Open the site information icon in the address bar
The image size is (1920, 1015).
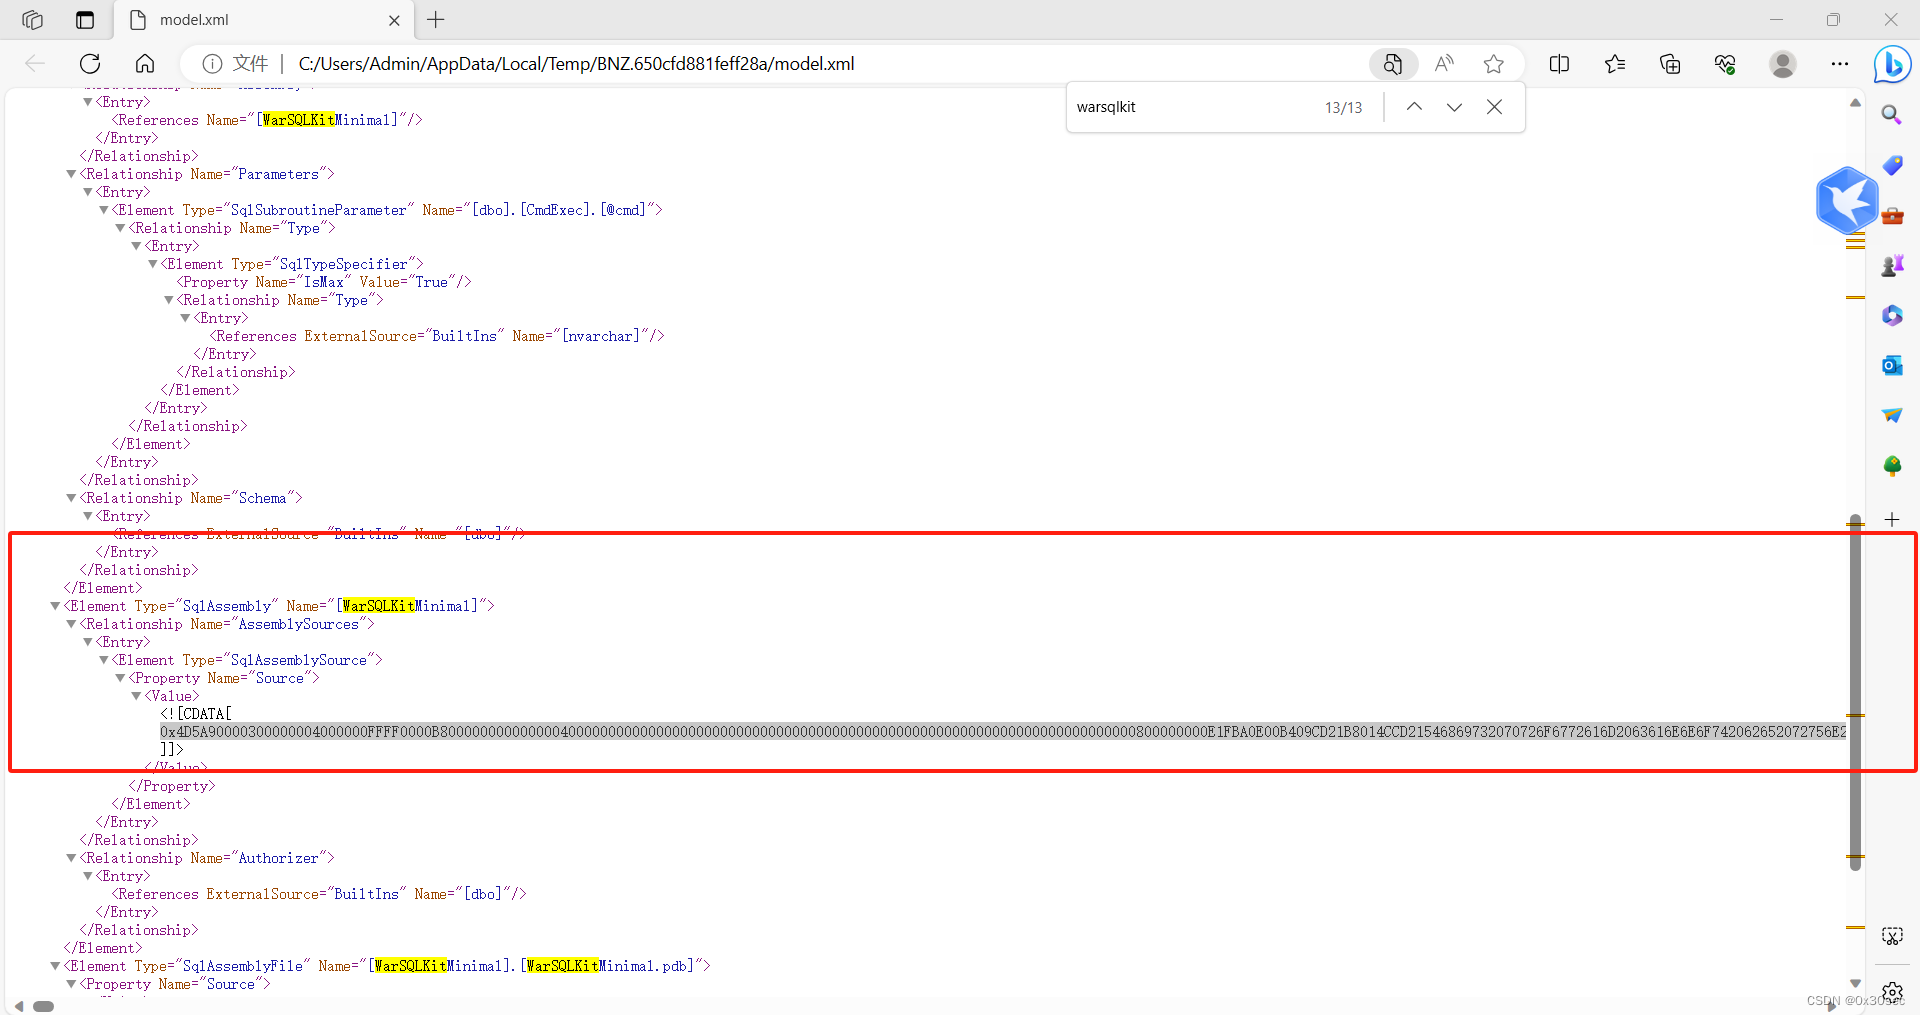212,64
